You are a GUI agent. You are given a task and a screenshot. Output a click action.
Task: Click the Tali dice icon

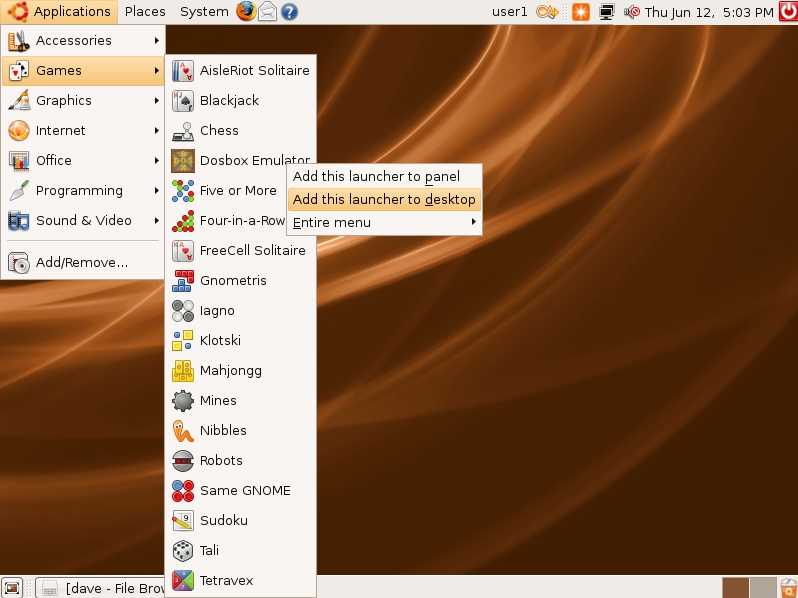tap(182, 551)
